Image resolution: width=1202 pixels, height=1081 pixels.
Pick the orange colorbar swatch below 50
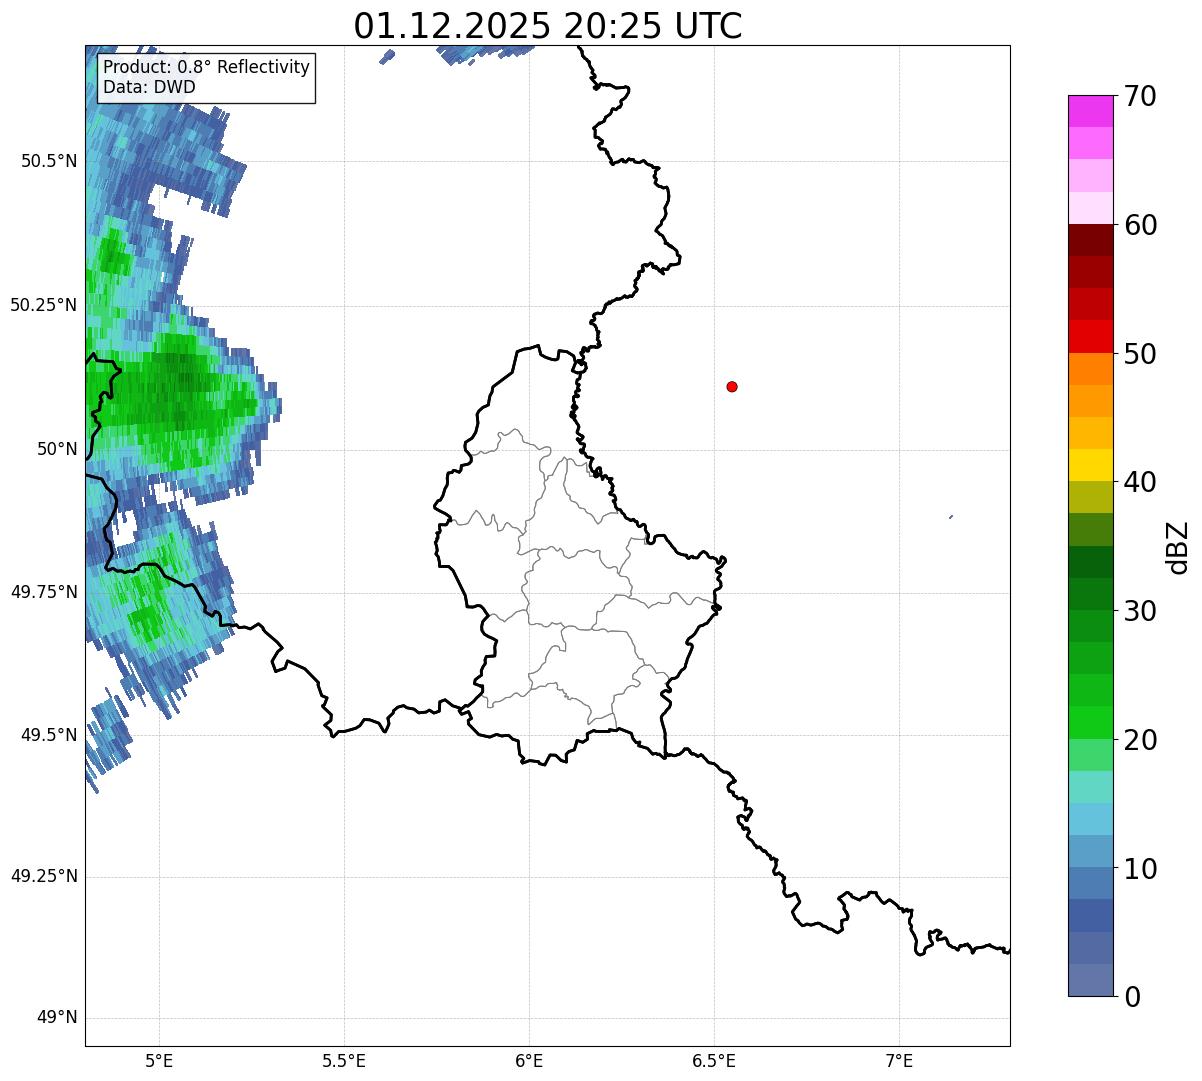[1090, 369]
